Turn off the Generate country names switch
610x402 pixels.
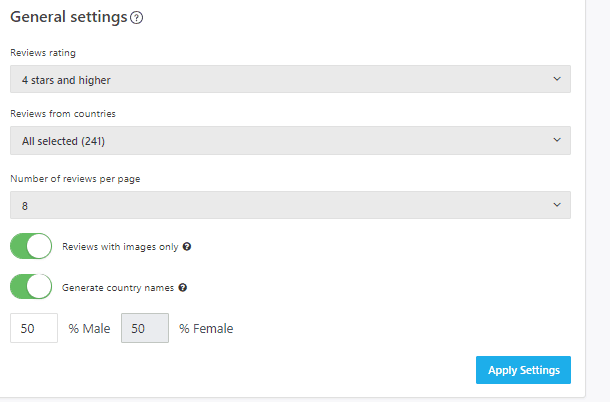[31, 286]
